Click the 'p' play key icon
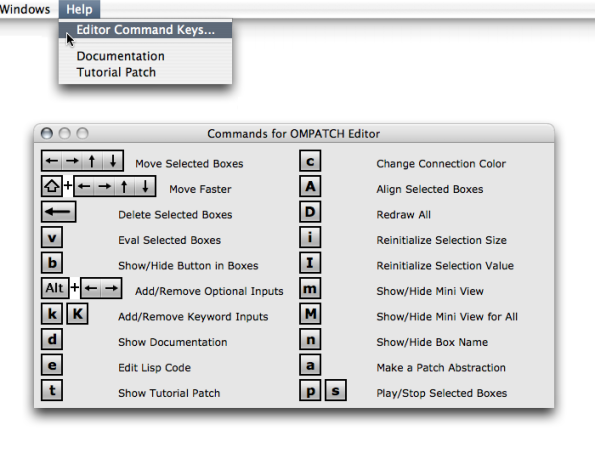Viewport: 595px width, 470px height. (310, 390)
